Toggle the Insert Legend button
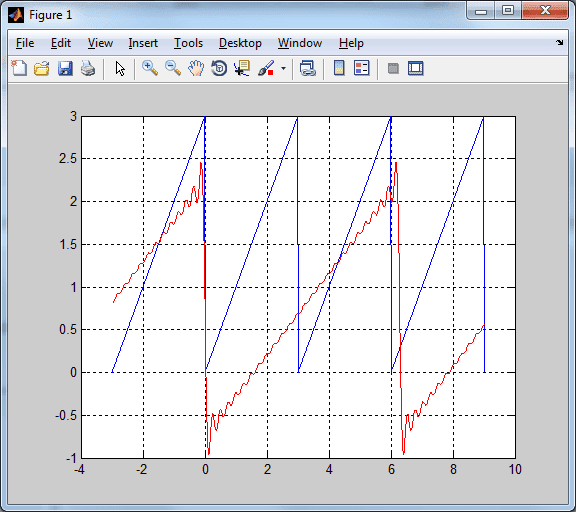This screenshot has width=576, height=512. point(361,68)
